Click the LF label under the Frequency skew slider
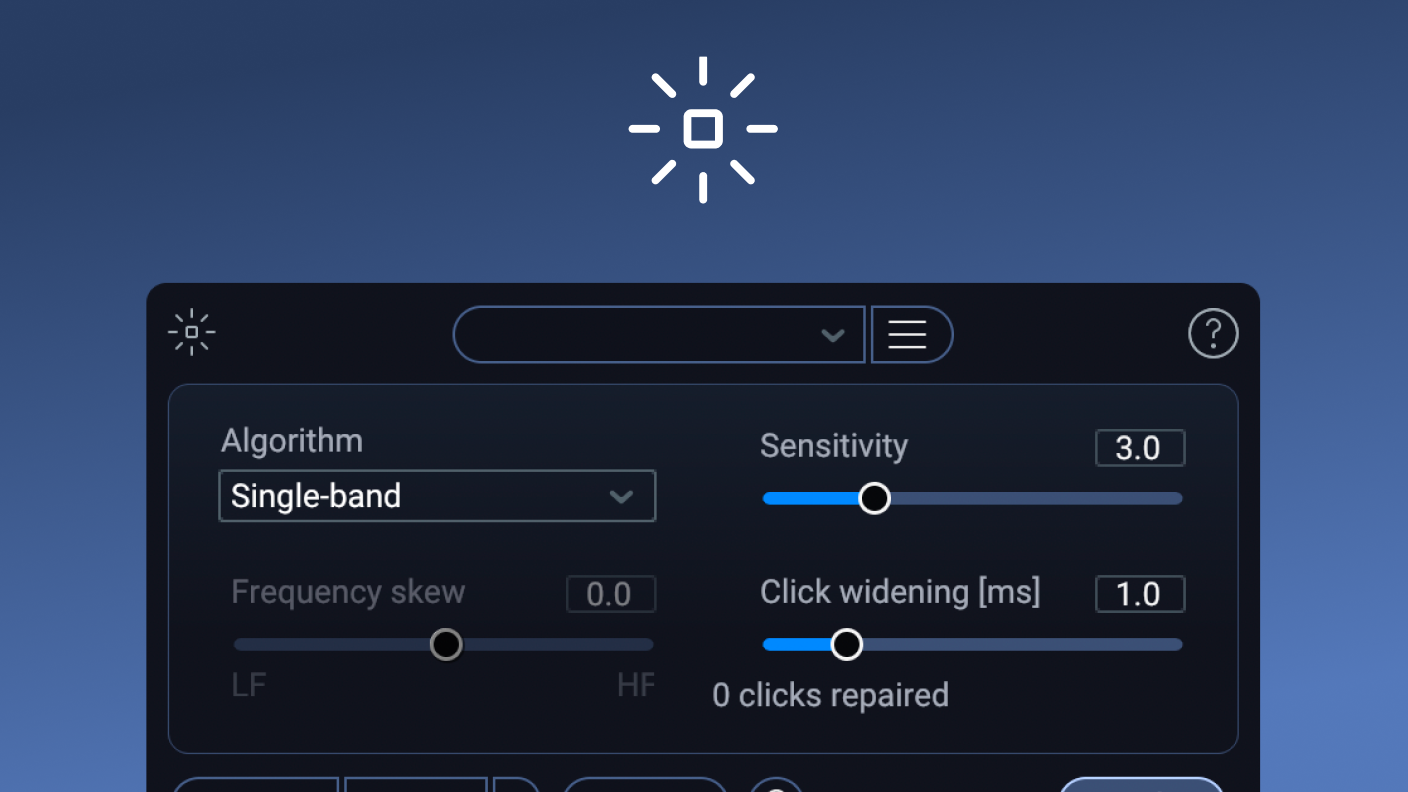The height and width of the screenshot is (792, 1408). coord(247,685)
